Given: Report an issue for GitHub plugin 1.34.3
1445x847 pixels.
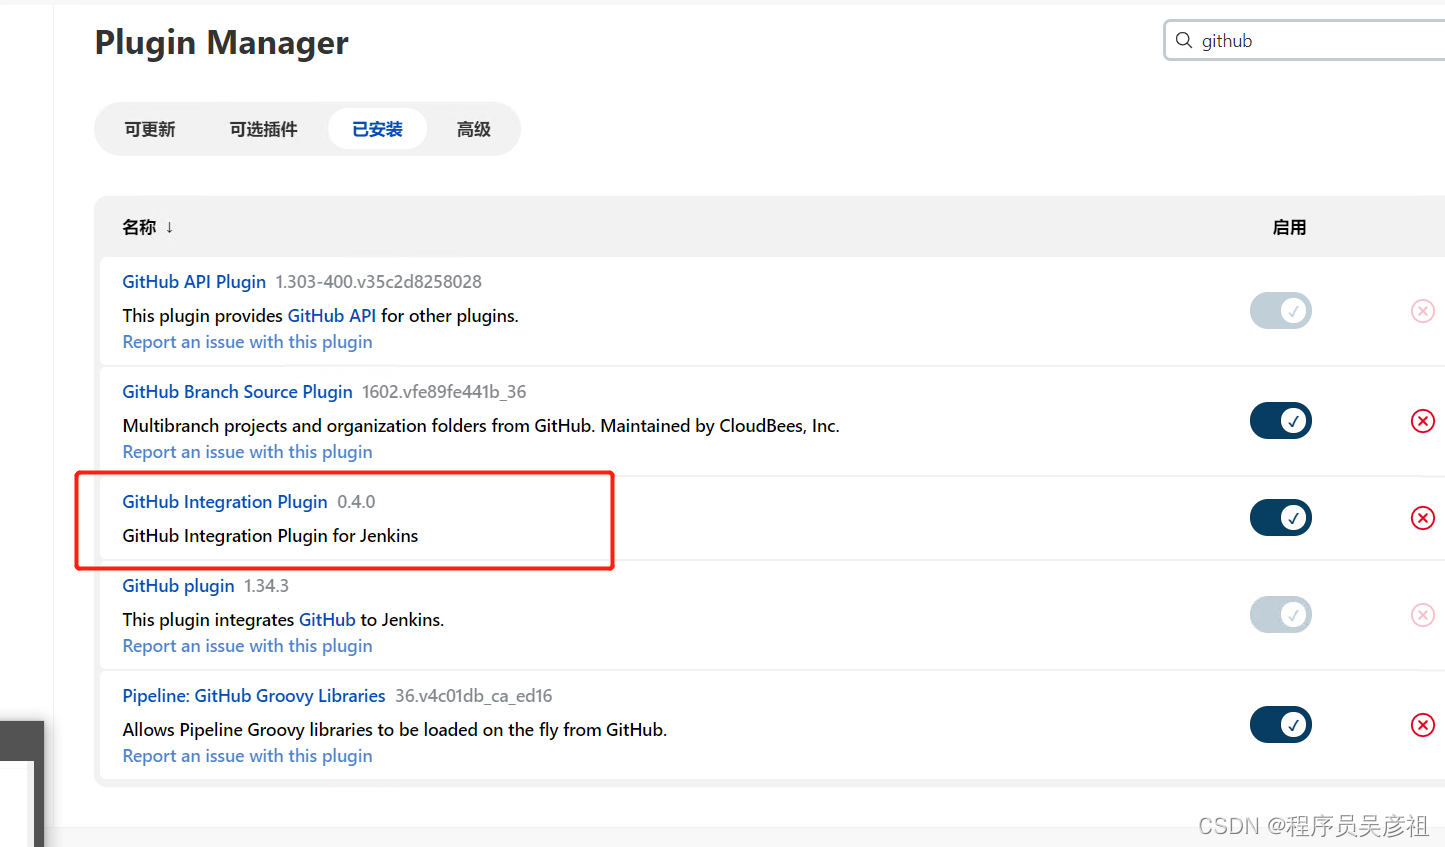Looking at the screenshot, I should click(x=247, y=646).
